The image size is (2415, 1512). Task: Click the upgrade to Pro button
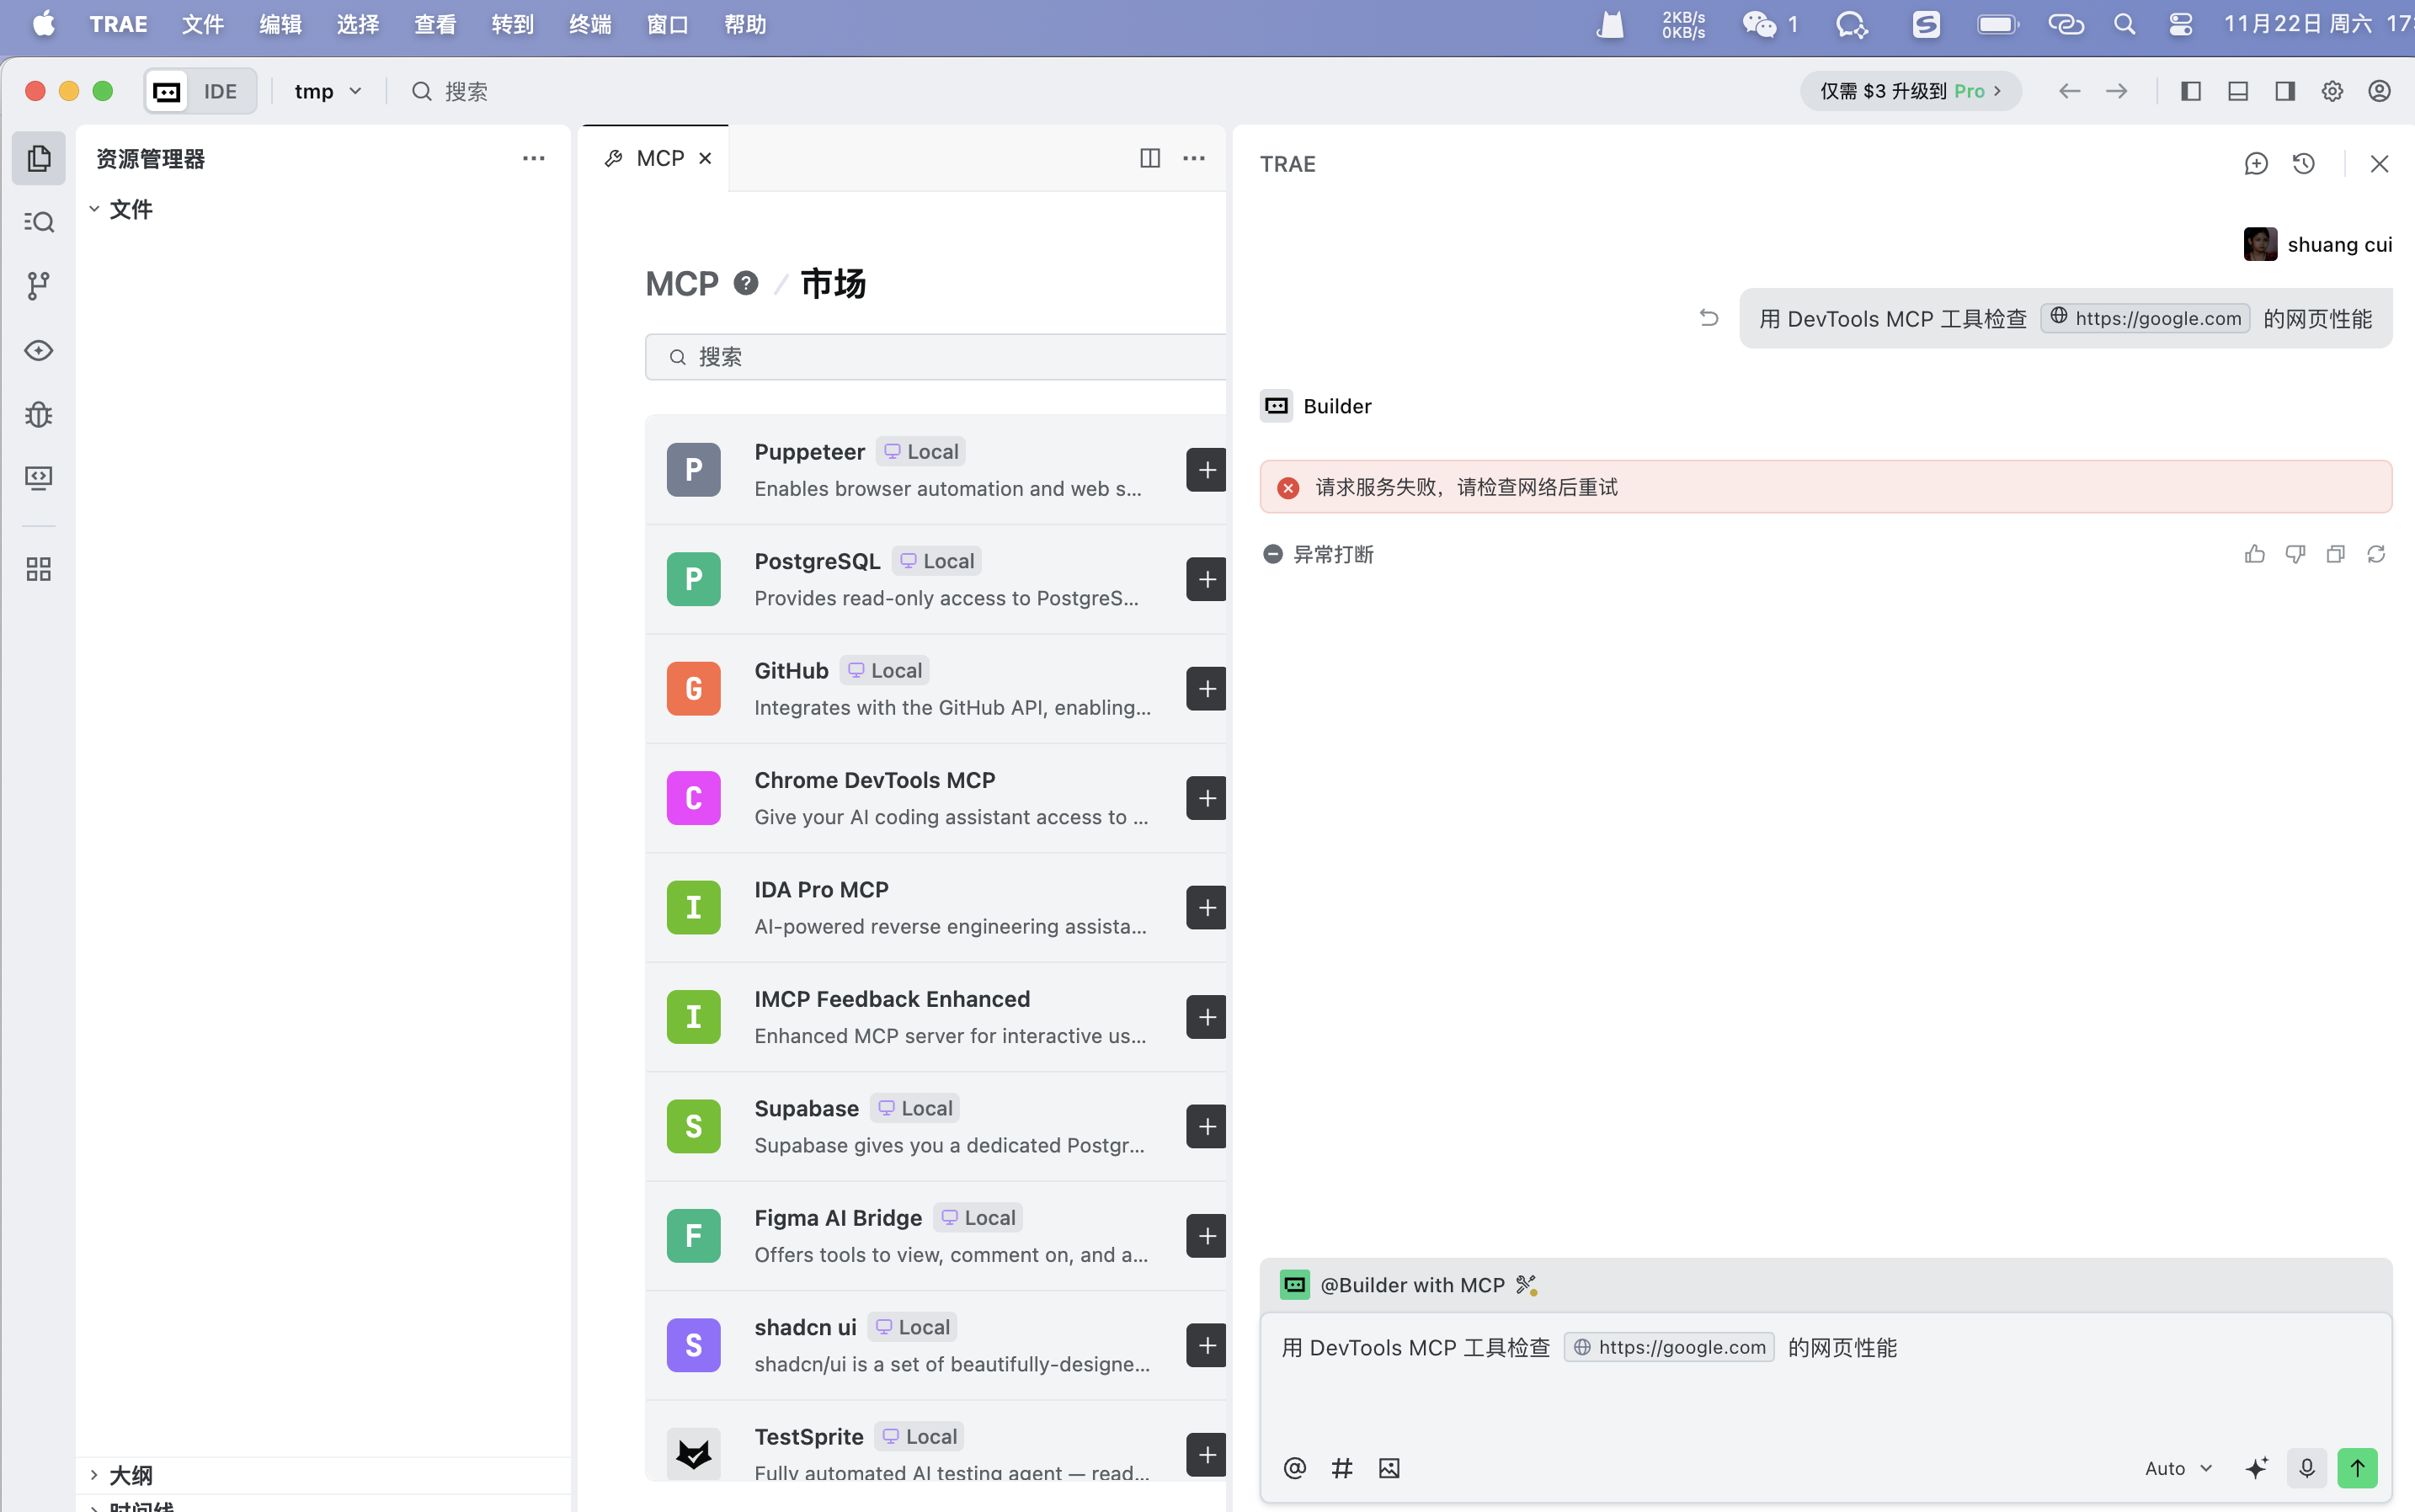pos(1910,91)
